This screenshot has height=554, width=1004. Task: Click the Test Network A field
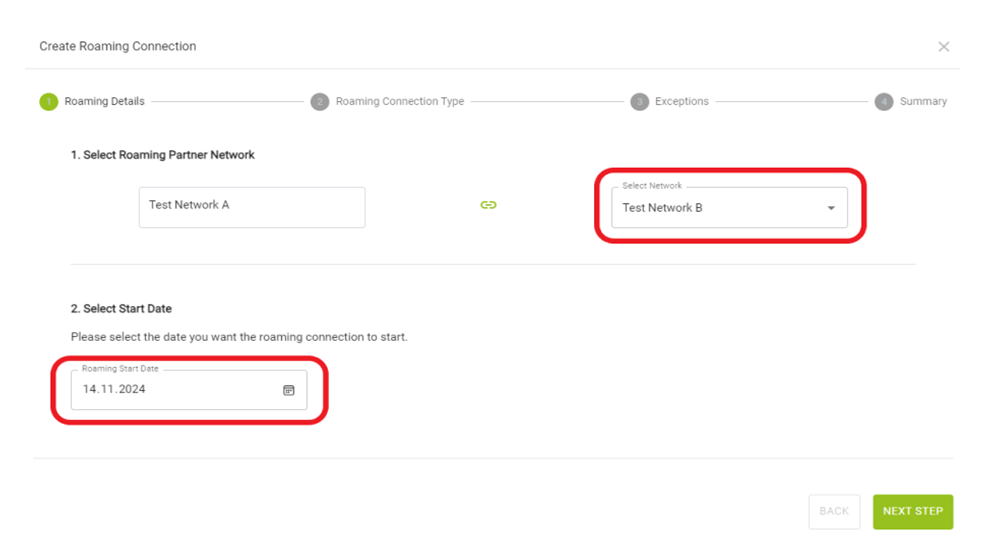pyautogui.click(x=252, y=207)
